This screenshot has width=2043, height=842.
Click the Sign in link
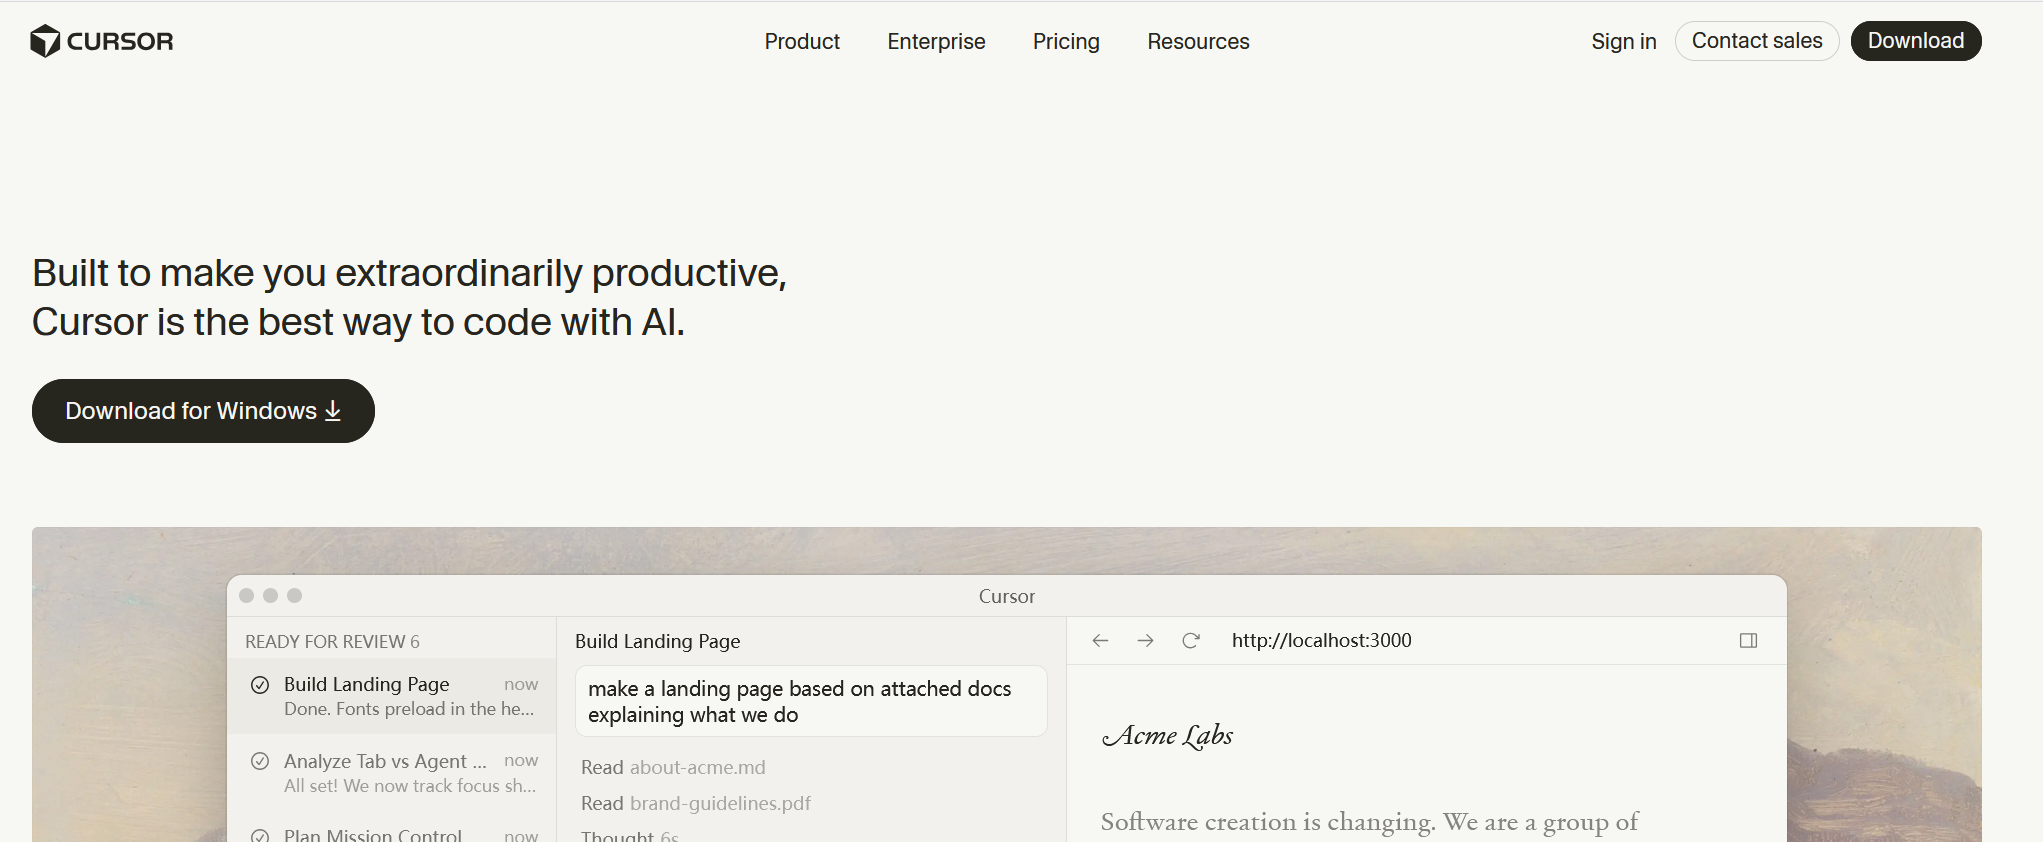click(x=1624, y=41)
